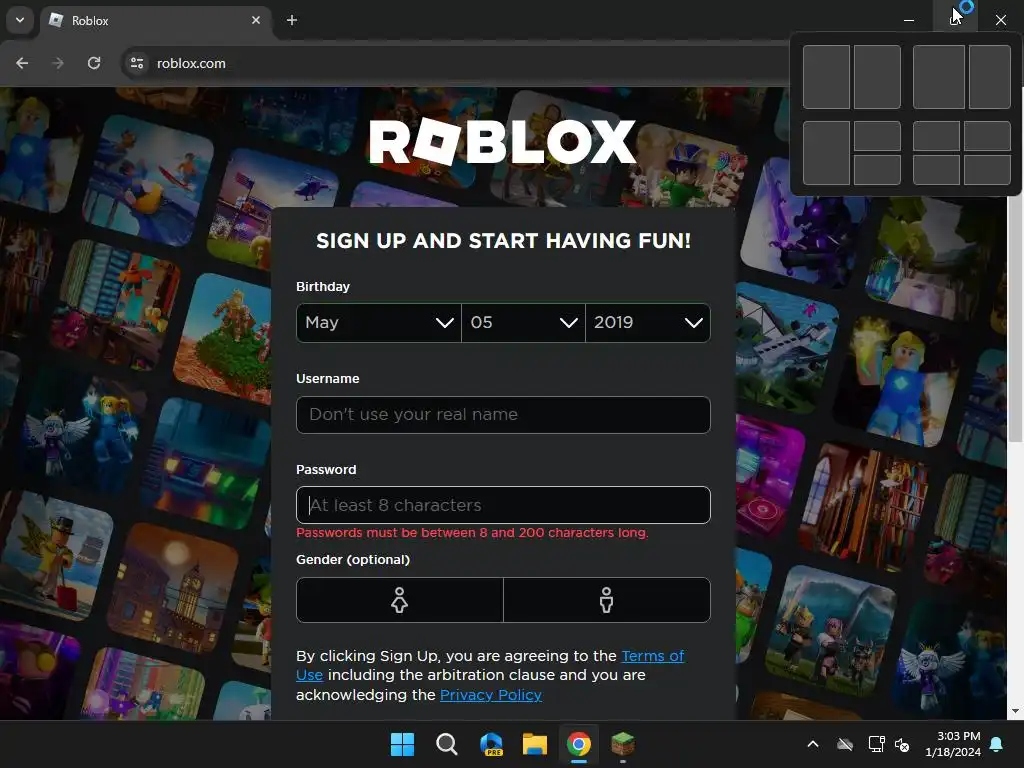Close the Roblox tab

(x=256, y=20)
